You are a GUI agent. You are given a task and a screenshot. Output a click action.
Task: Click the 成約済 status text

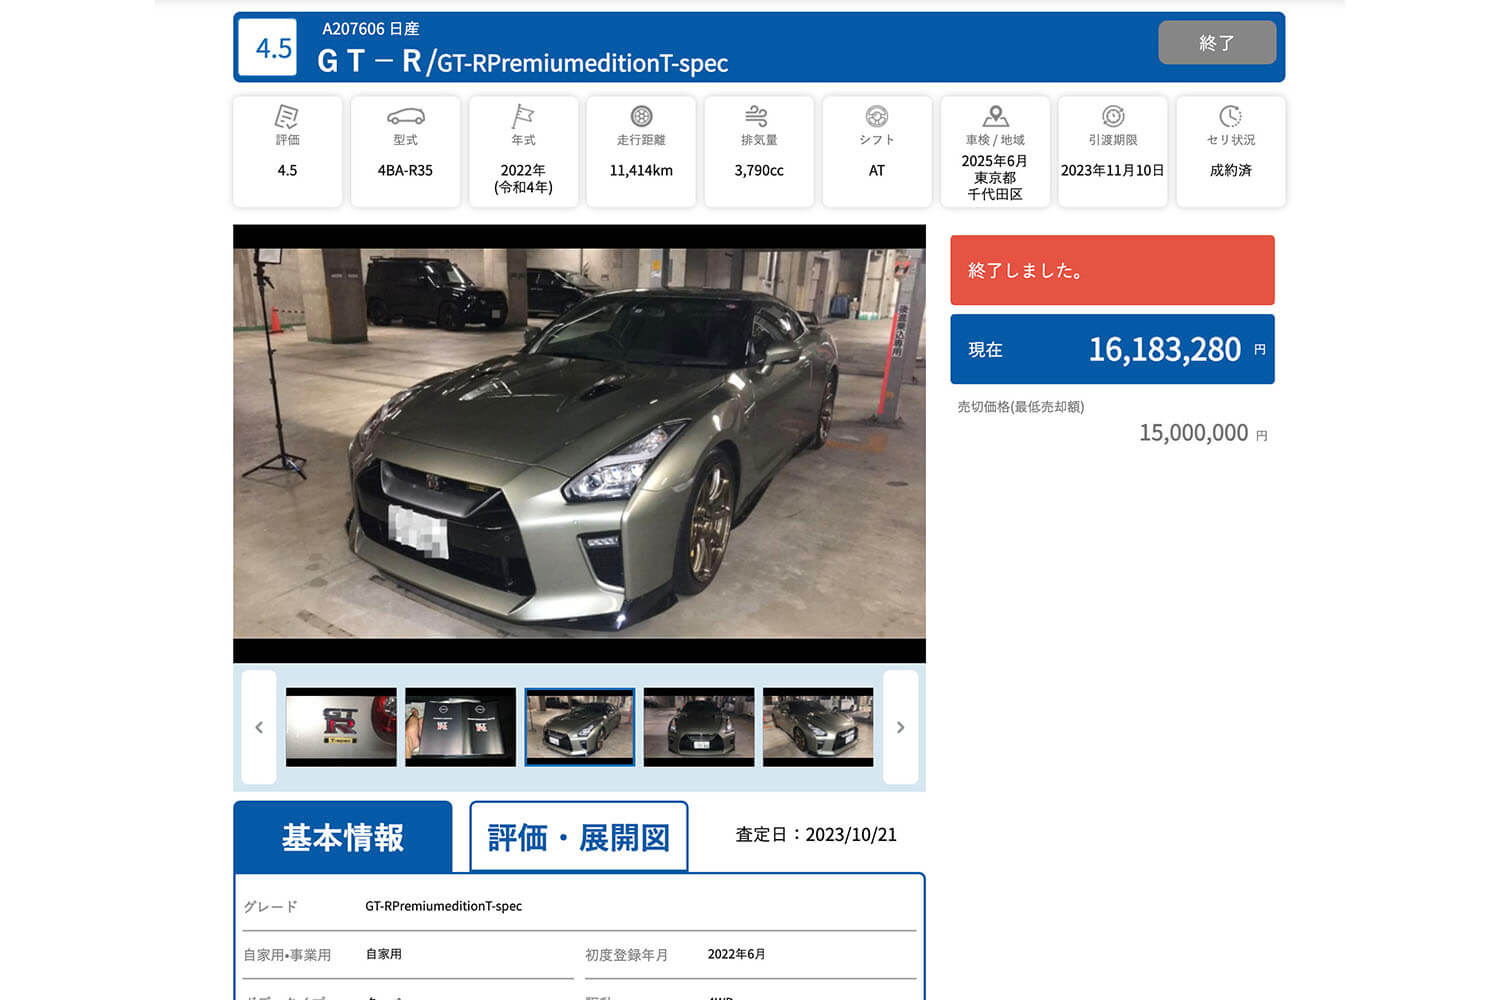[1231, 171]
